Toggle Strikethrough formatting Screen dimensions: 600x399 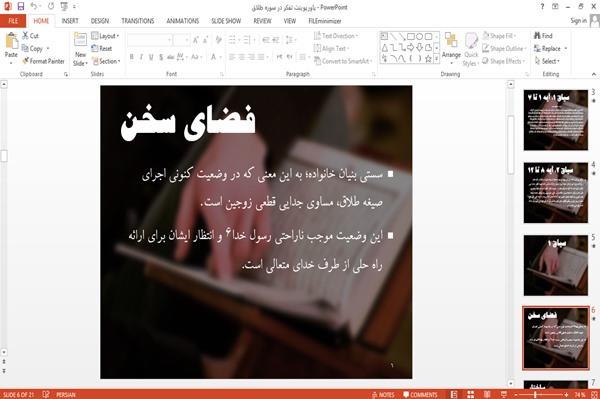170,57
